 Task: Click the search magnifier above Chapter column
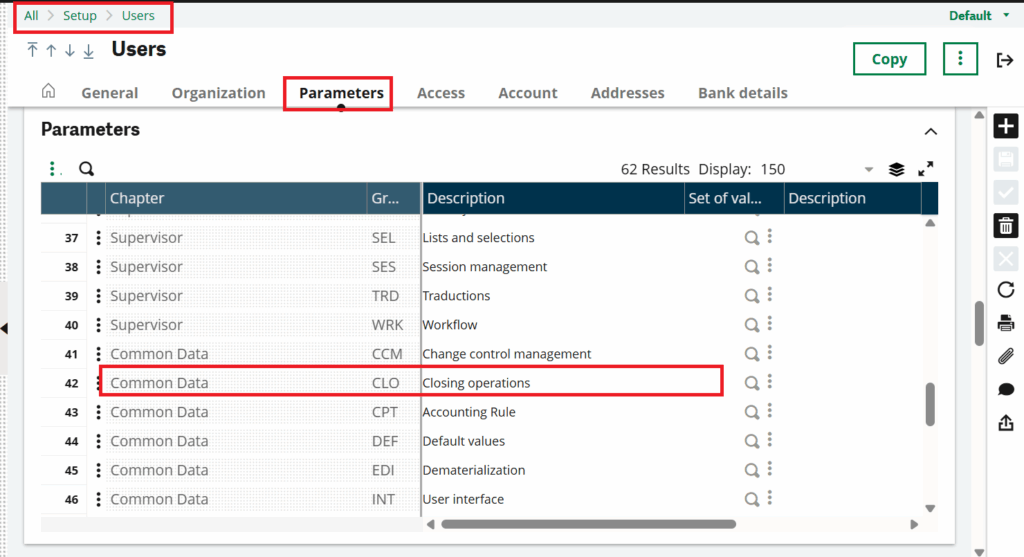[86, 169]
